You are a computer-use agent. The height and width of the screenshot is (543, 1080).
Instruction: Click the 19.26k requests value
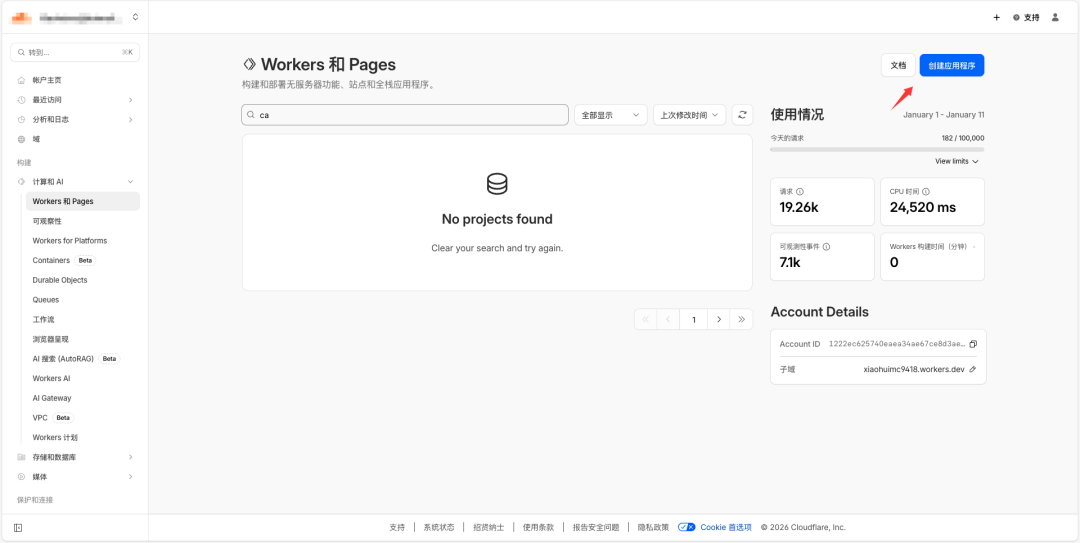coord(799,207)
